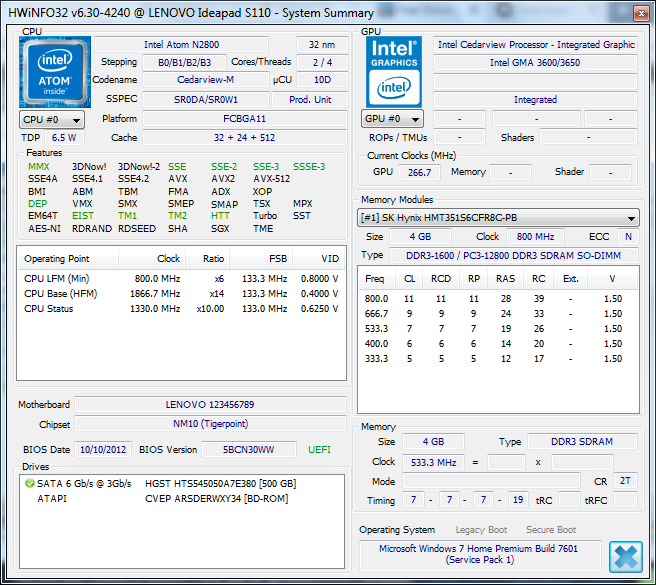The image size is (656, 585).
Task: Click the MMX feature label
Action: tap(38, 167)
